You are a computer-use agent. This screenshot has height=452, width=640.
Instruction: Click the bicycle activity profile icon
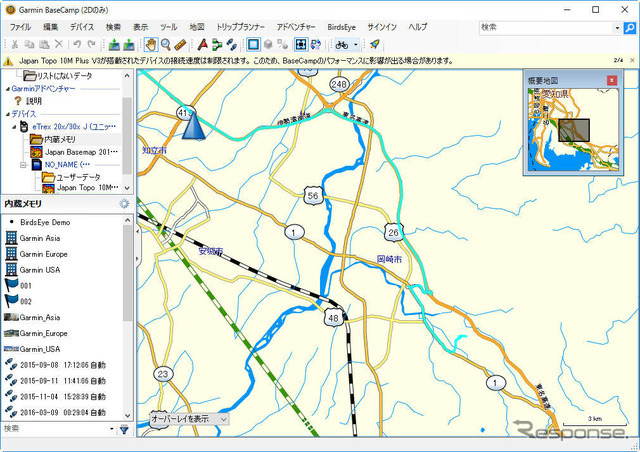342,44
